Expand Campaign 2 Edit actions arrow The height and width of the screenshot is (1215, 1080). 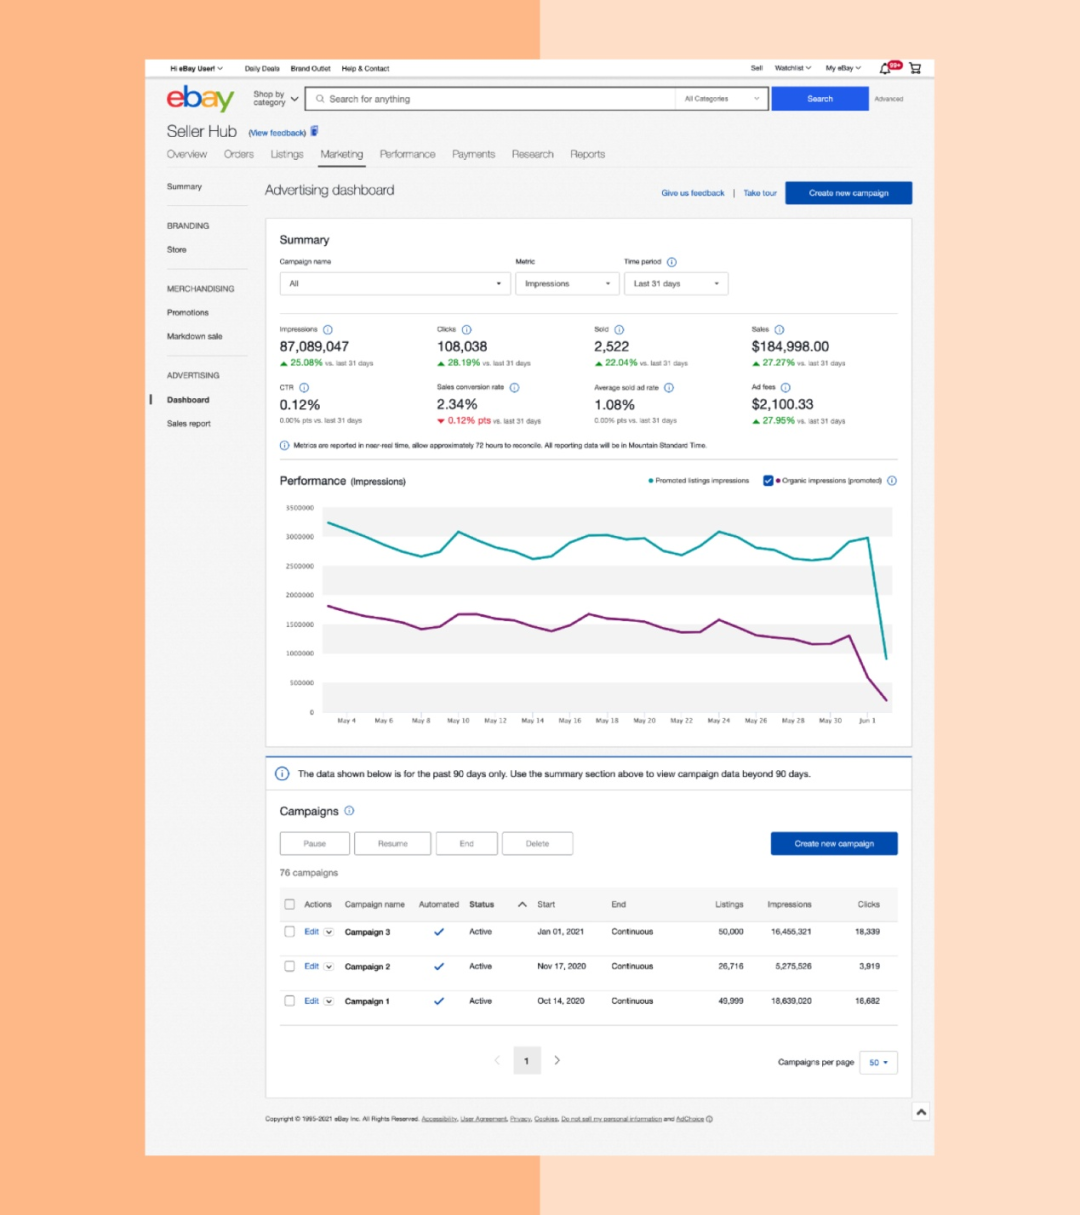pyautogui.click(x=329, y=967)
